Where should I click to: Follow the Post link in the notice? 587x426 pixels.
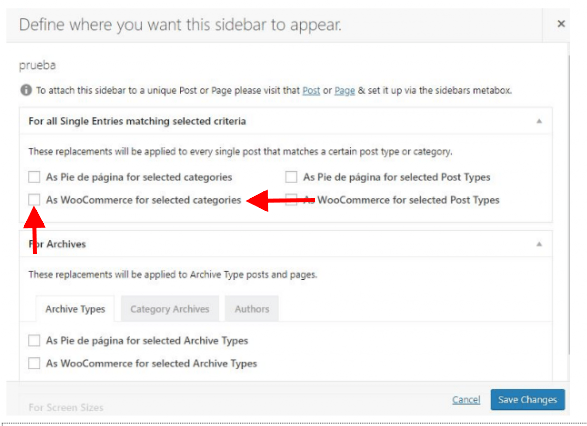click(311, 91)
